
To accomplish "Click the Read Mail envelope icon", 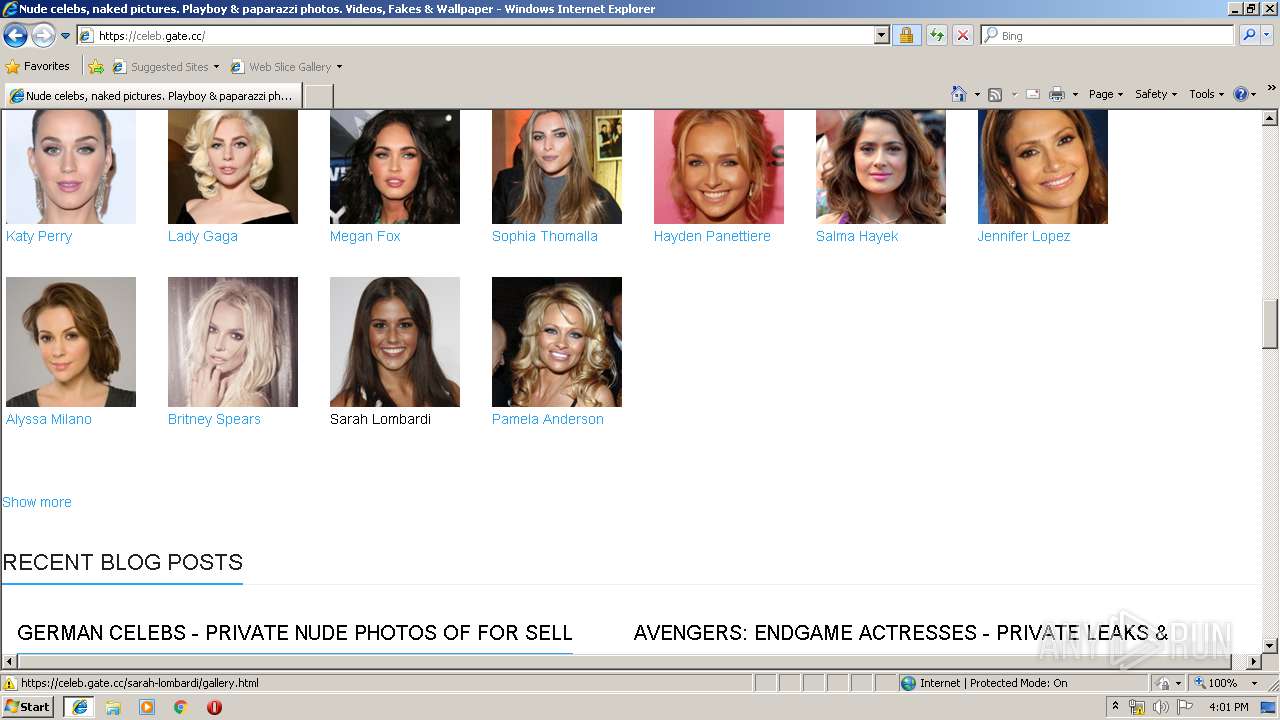I will 1033,94.
